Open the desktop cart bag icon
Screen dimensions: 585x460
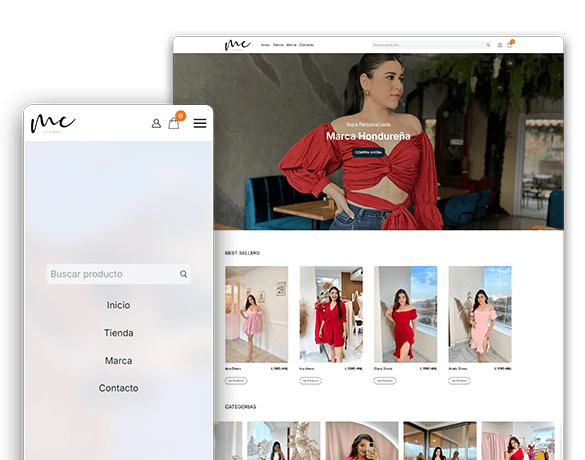[x=510, y=45]
